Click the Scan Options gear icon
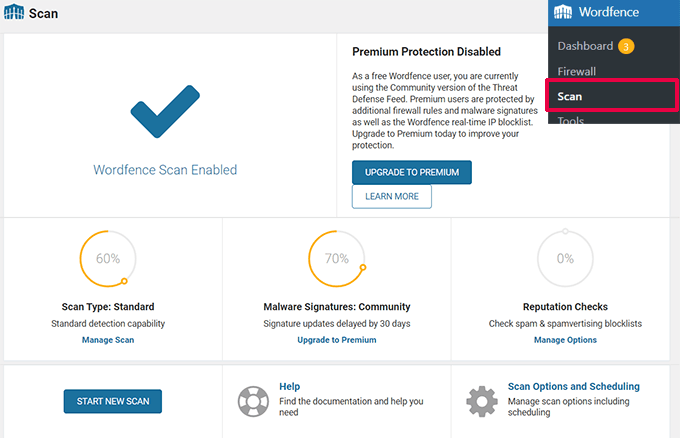The height and width of the screenshot is (438, 680). click(x=482, y=401)
